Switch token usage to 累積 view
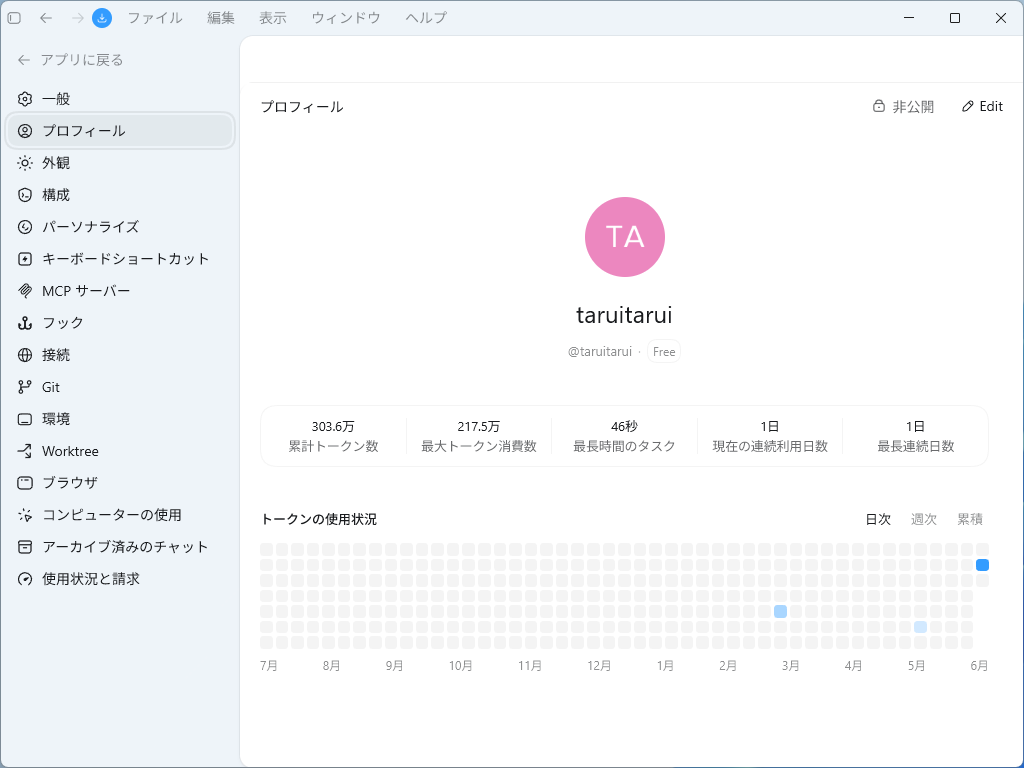 (970, 519)
